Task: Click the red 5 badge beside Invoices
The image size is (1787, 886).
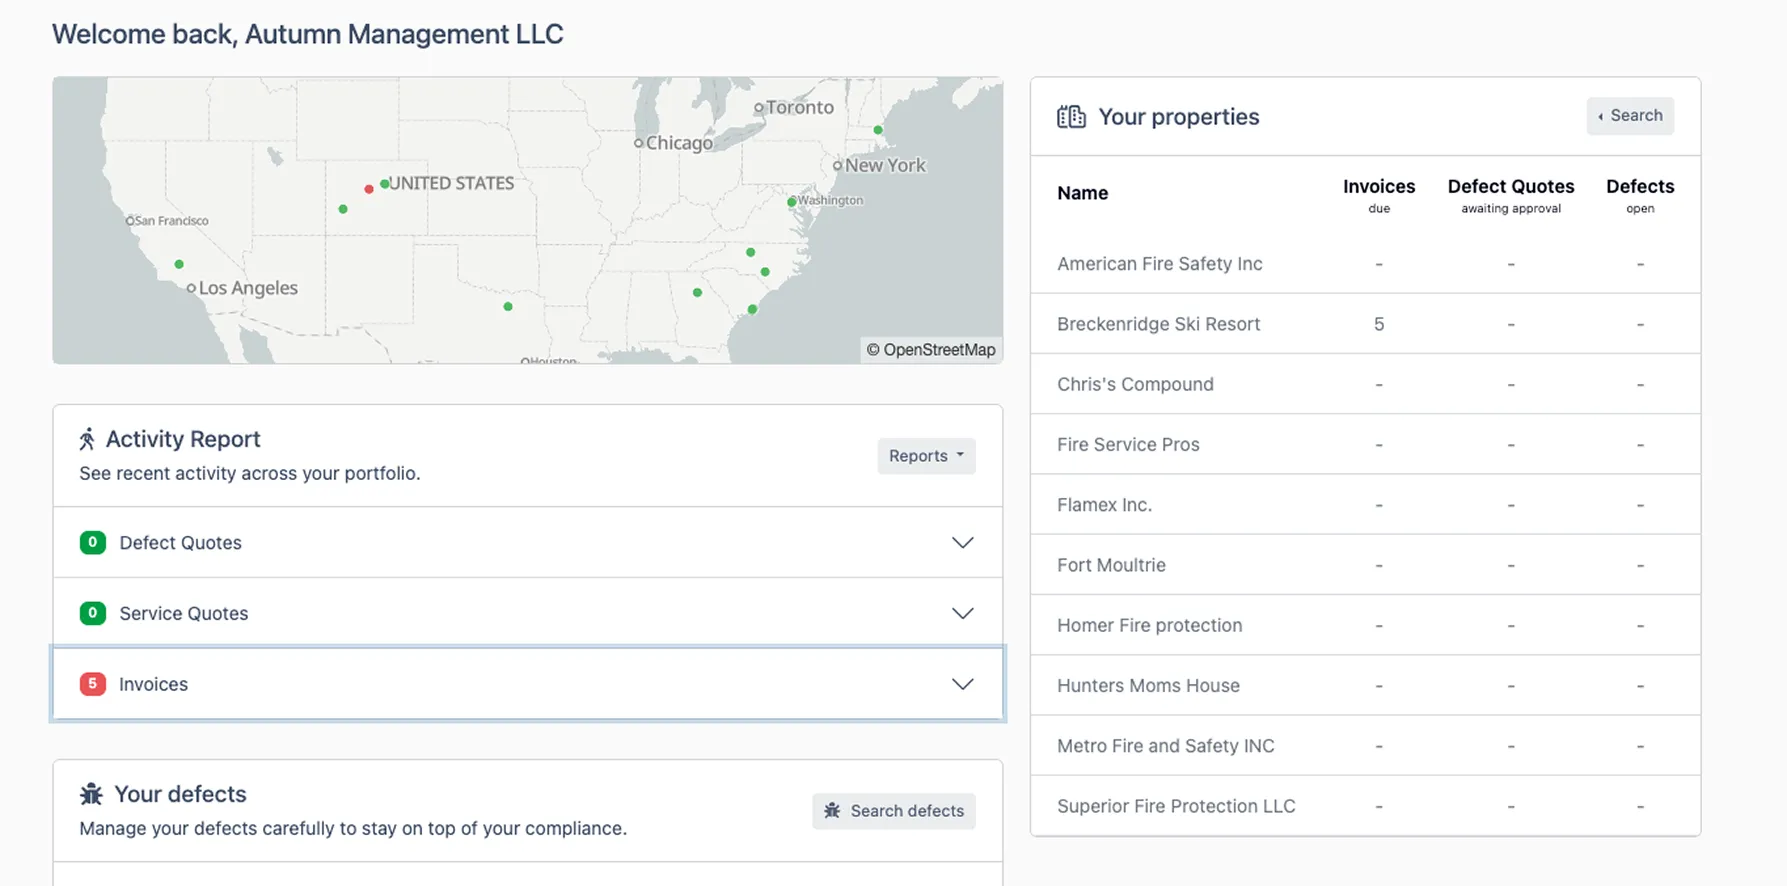Action: coord(93,684)
